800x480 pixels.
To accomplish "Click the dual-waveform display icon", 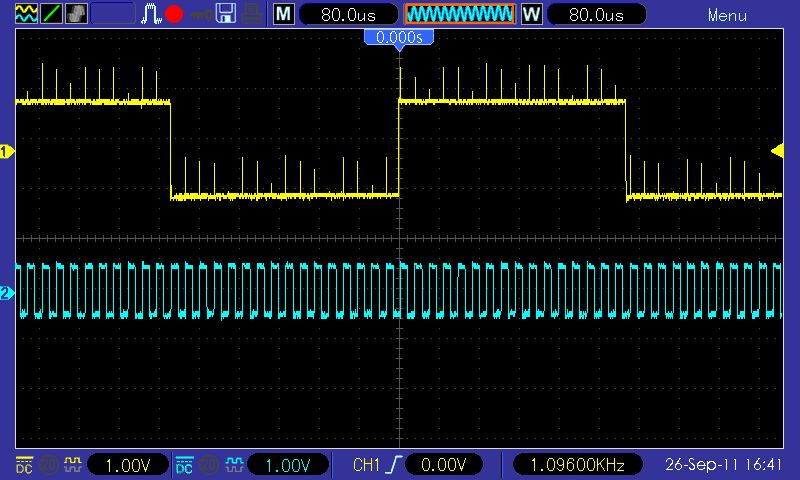I will (x=25, y=14).
